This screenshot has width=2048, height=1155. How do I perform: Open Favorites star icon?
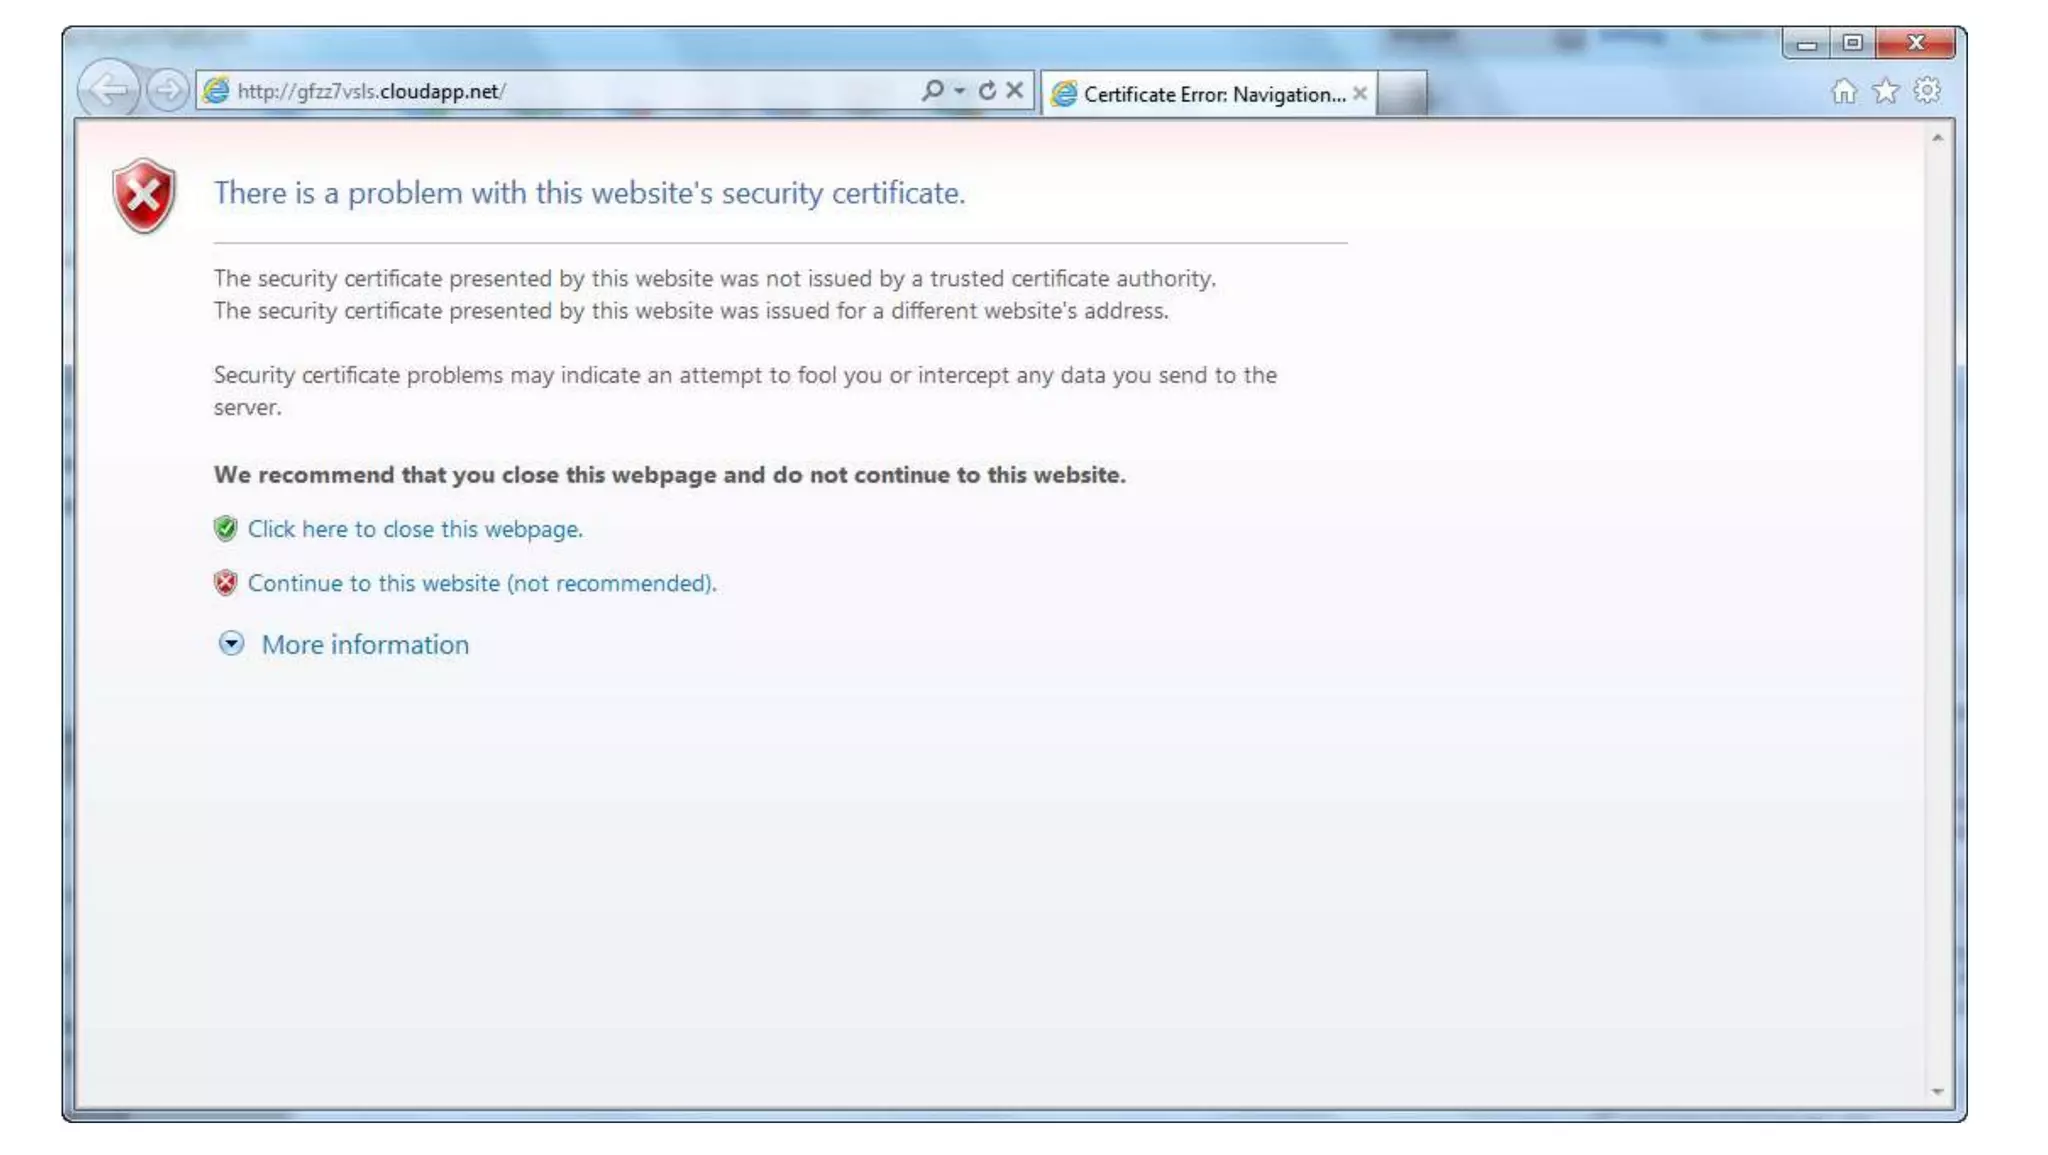(1885, 92)
